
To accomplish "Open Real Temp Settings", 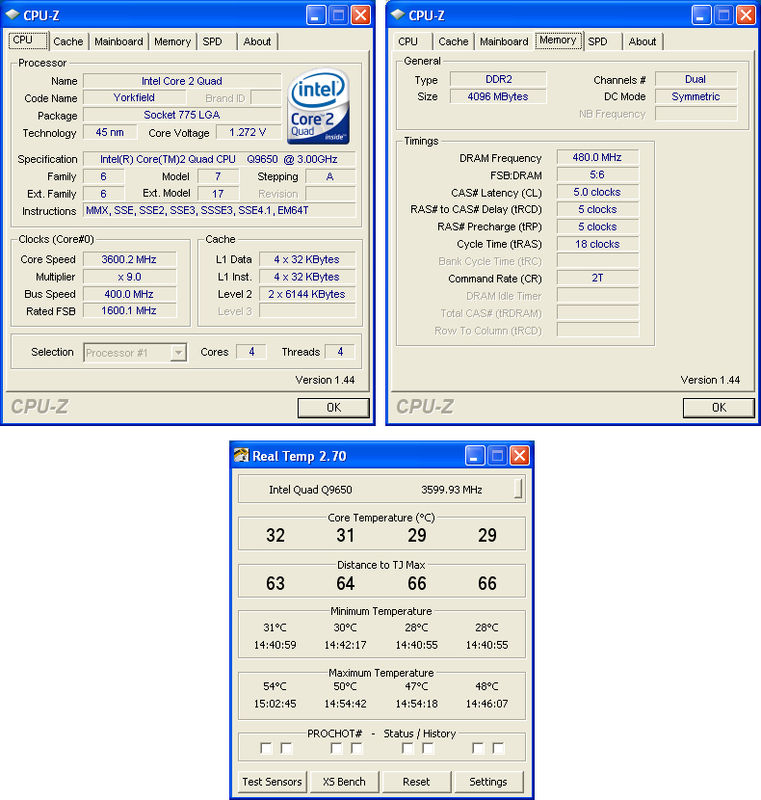I will [488, 781].
